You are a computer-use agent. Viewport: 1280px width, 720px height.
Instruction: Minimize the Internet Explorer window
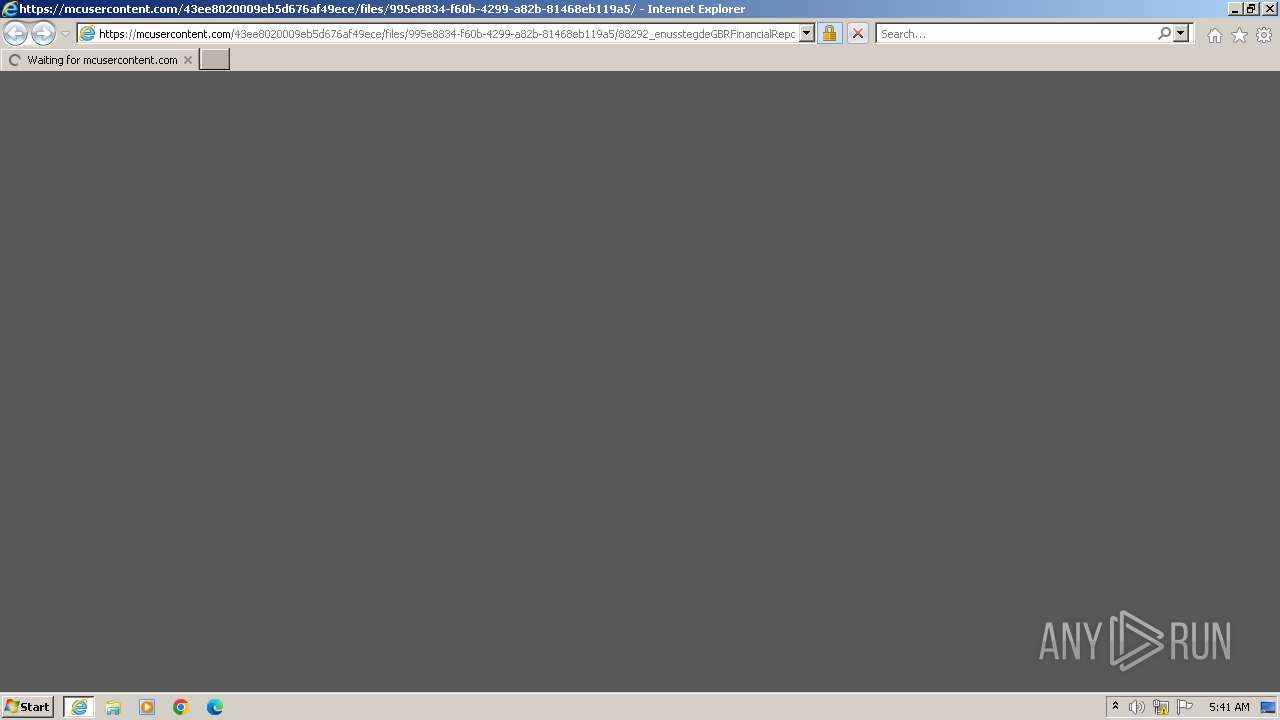pyautogui.click(x=1235, y=9)
